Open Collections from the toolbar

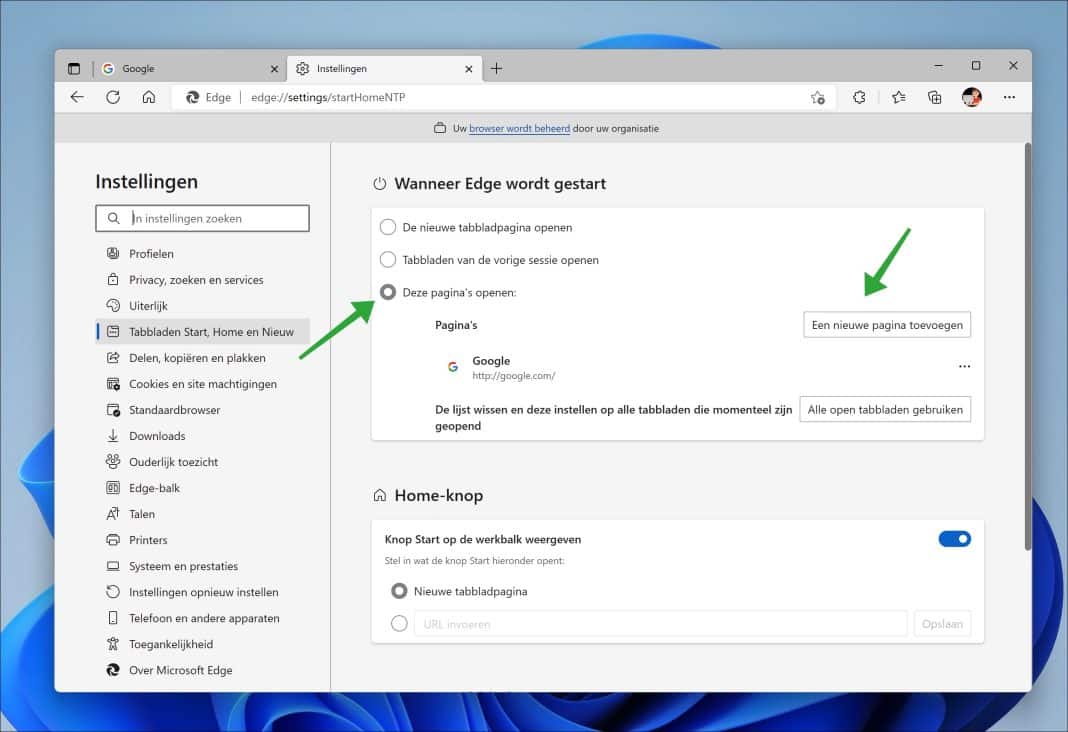pos(935,97)
